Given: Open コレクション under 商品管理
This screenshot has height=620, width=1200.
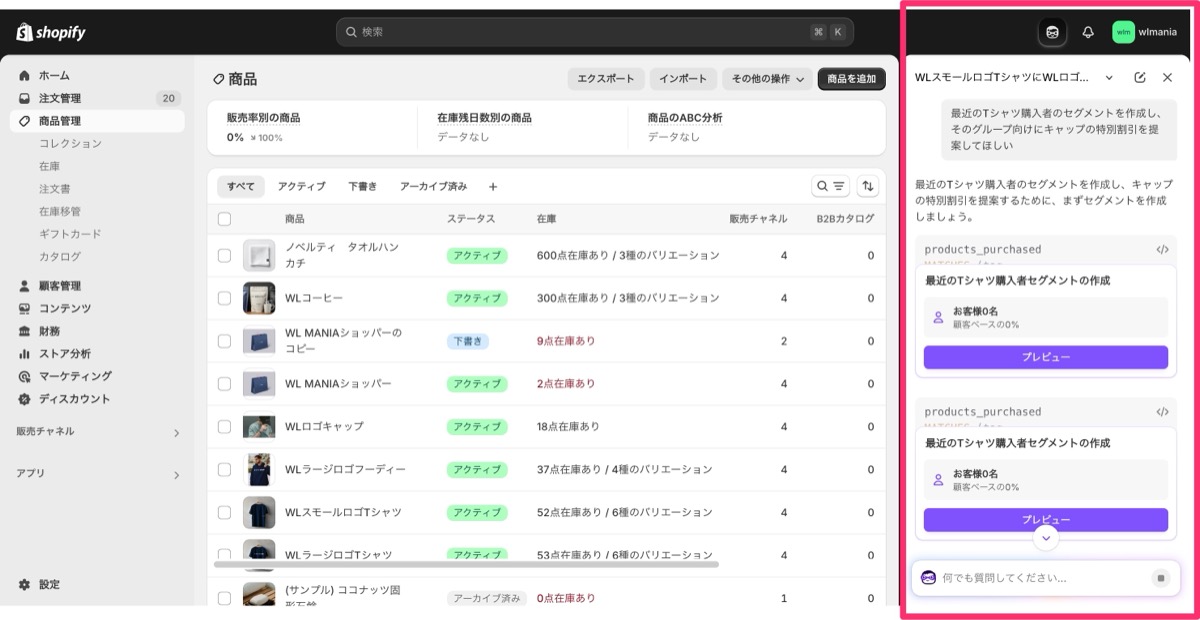Looking at the screenshot, I should [x=70, y=143].
